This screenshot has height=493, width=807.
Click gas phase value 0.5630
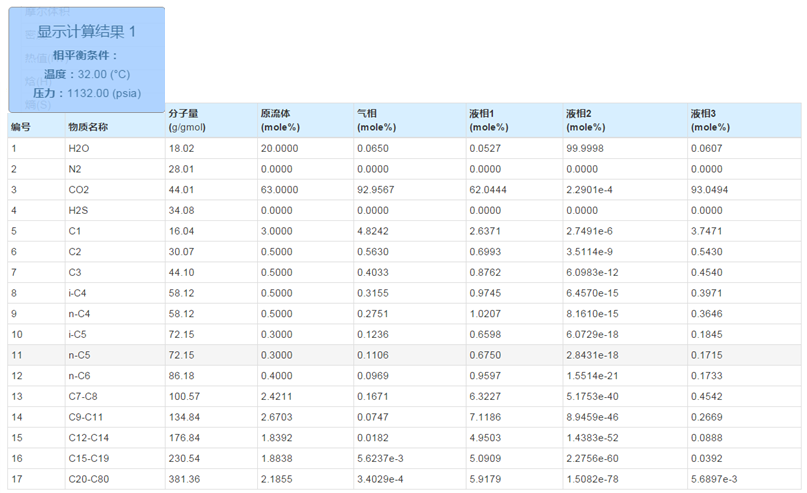(x=373, y=252)
